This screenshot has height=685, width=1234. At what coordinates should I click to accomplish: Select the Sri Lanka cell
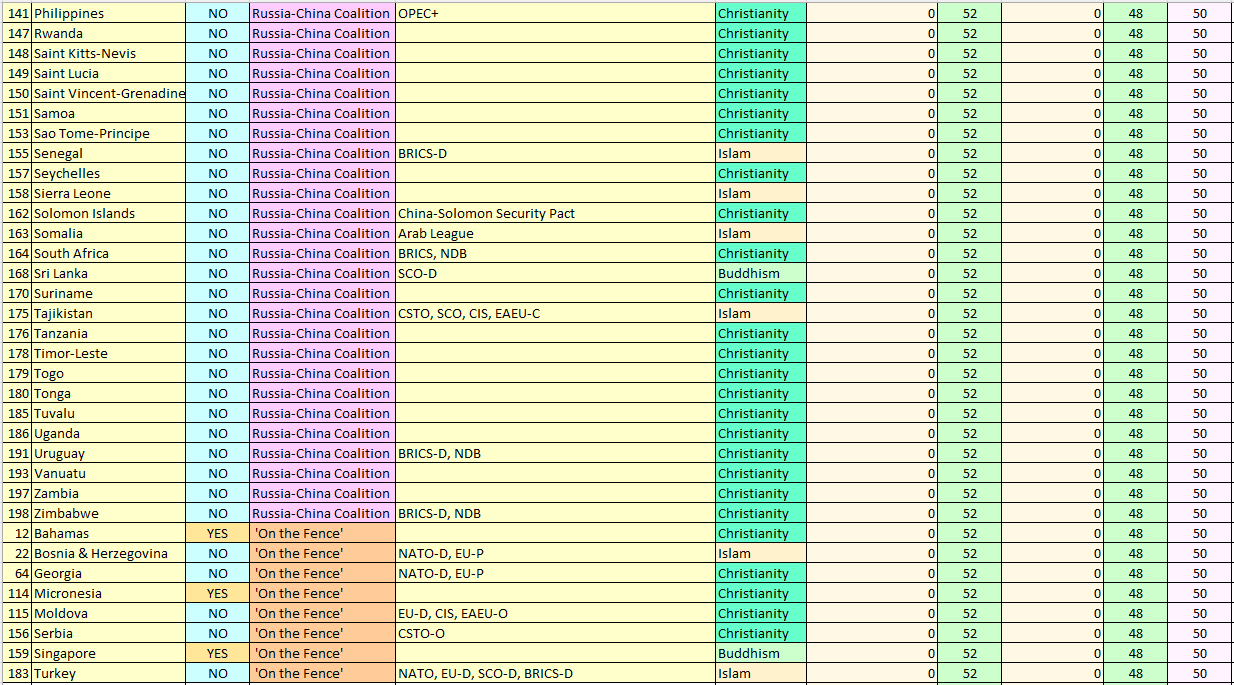(109, 274)
